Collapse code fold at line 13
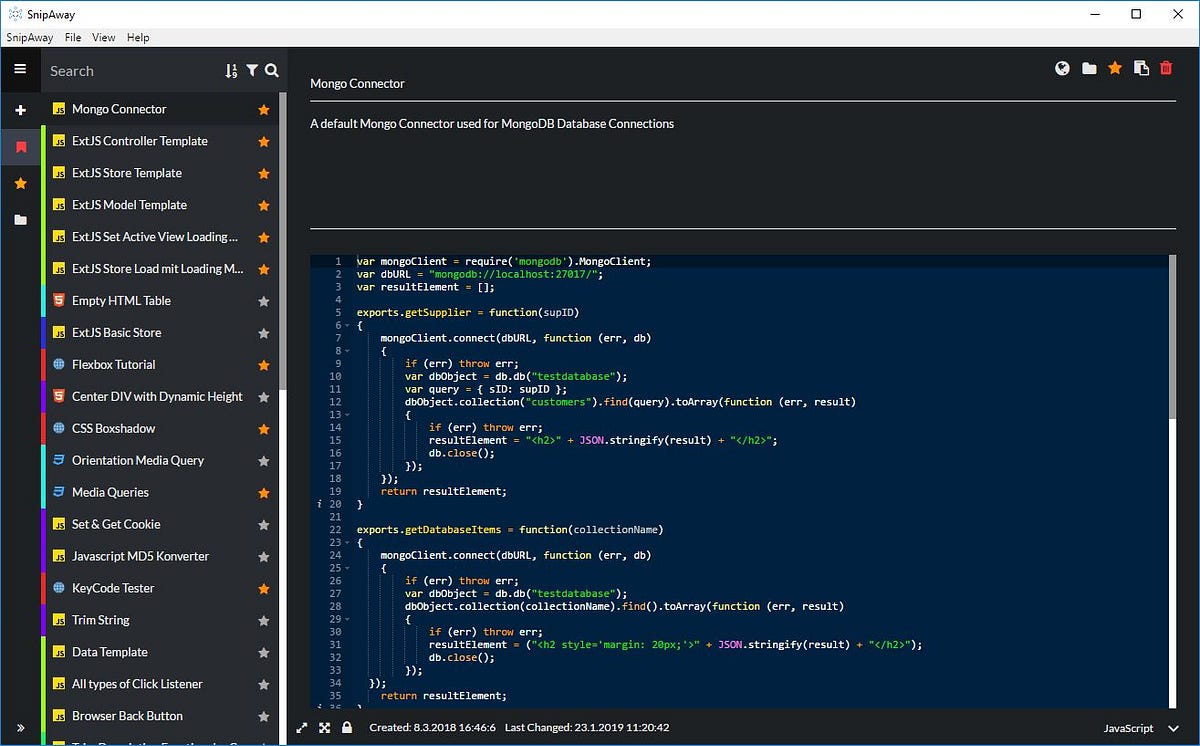Screen dimensions: 1200x746 [346, 415]
